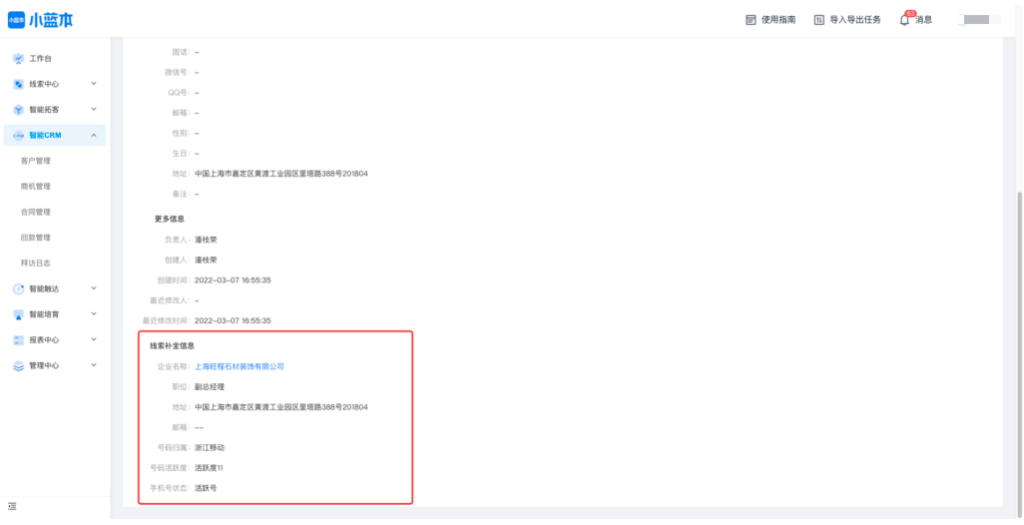
Task: Click the 导入导出任务 import/export icon
Action: pos(819,20)
